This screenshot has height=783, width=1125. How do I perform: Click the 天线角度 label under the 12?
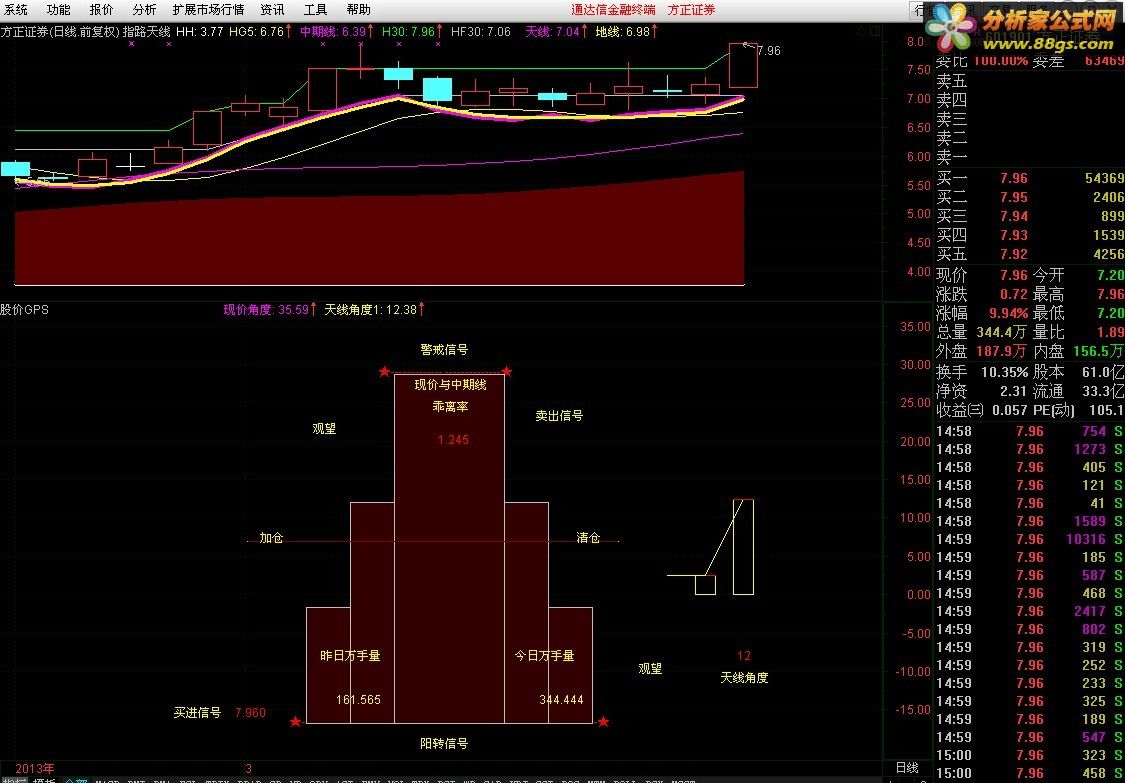tap(744, 677)
